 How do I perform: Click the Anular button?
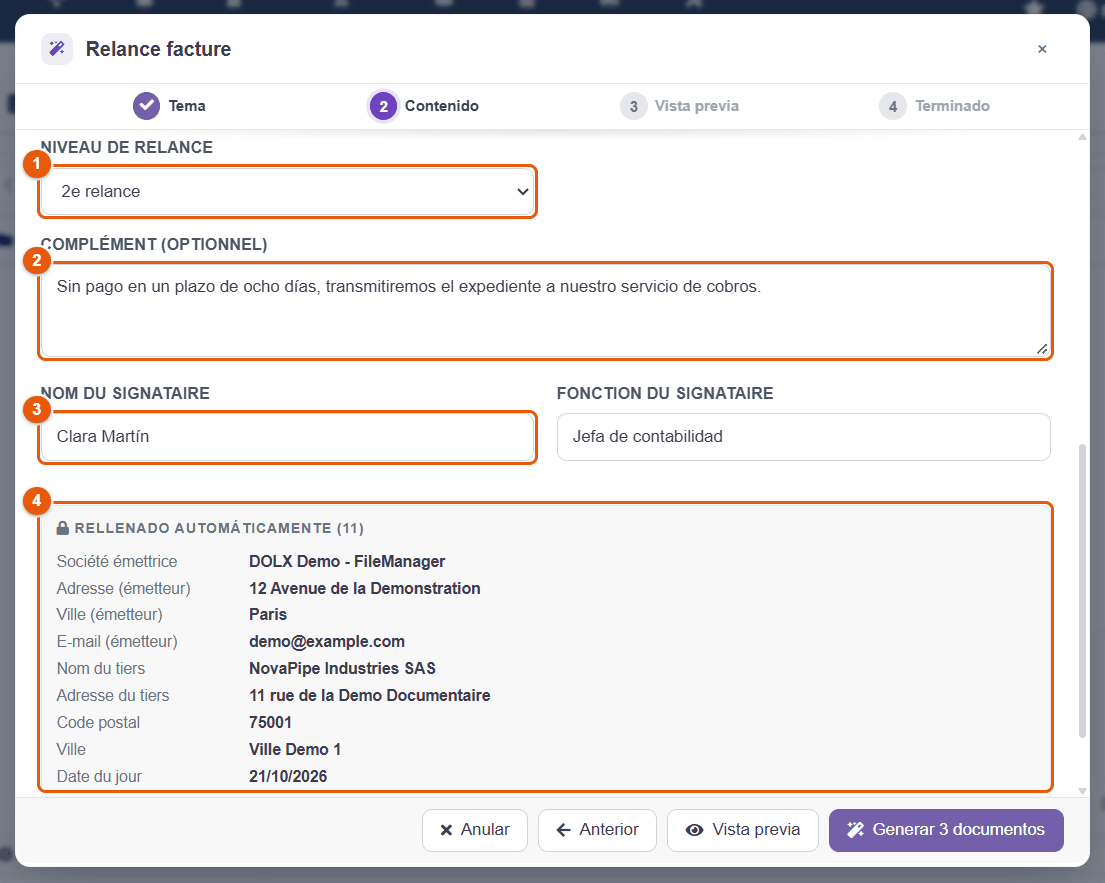point(474,830)
